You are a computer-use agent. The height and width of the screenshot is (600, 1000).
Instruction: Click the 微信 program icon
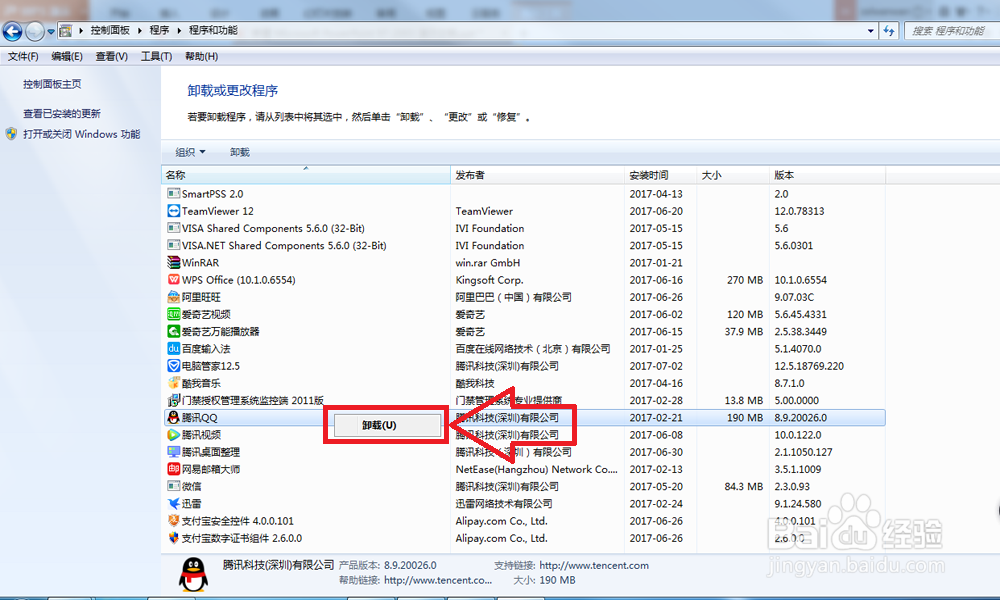tap(173, 487)
